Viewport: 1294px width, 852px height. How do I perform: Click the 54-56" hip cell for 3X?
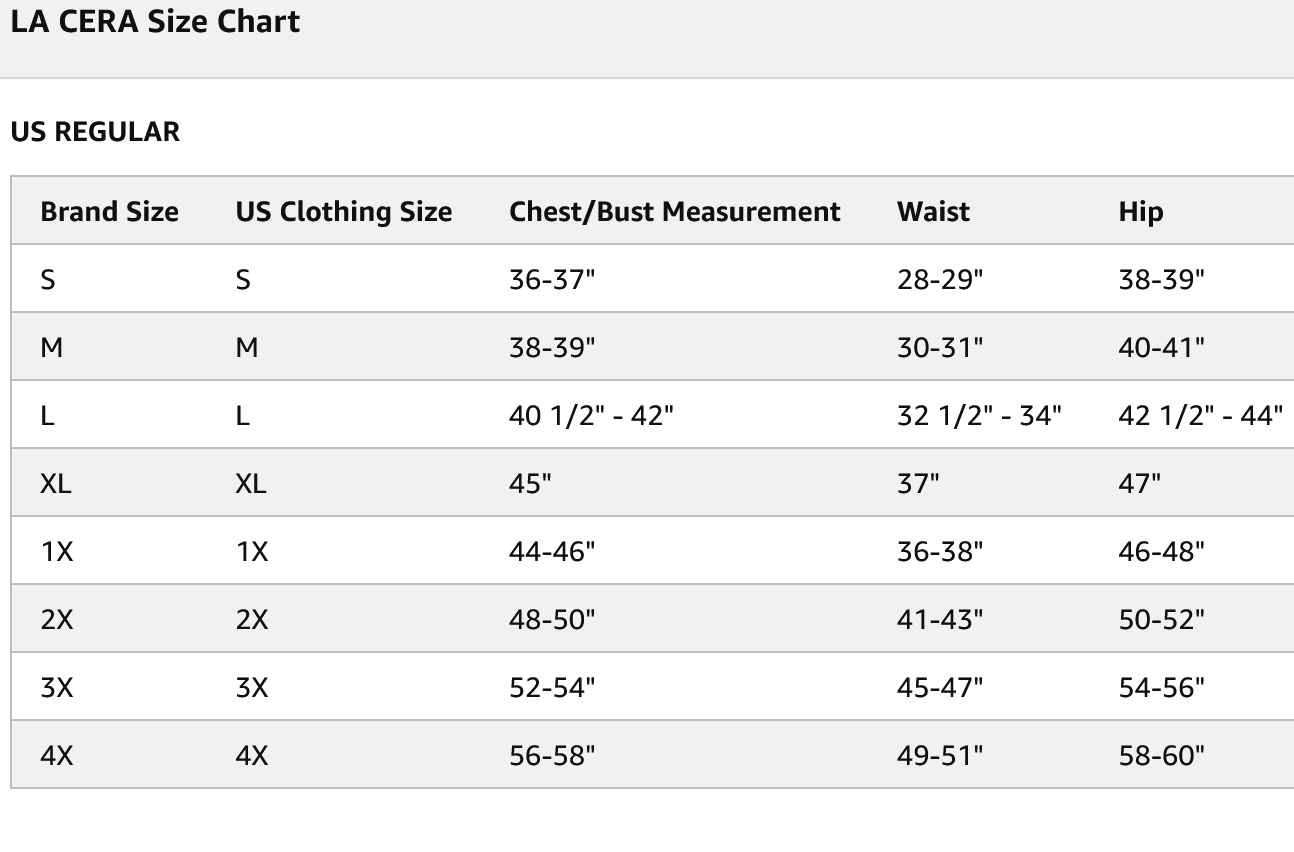coord(1162,687)
